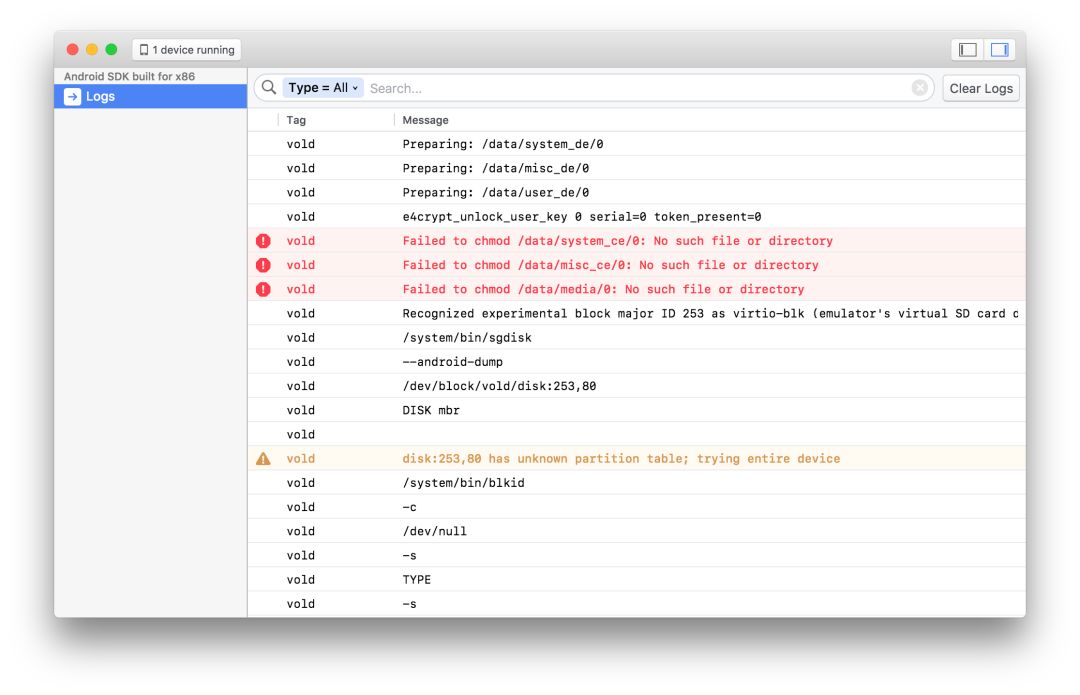1080x695 pixels.
Task: Select row 'Preparing: /data/user_de/0'
Action: 636,192
